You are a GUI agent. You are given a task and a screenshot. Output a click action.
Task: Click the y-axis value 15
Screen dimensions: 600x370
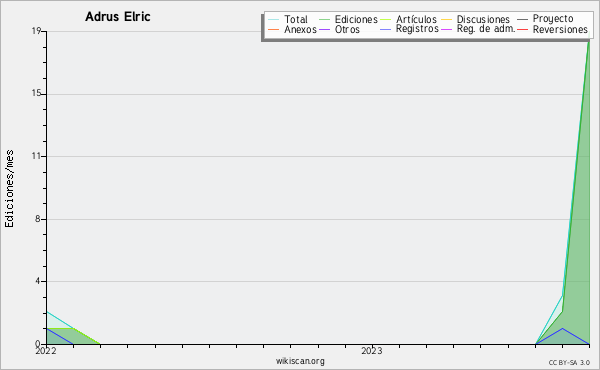pyautogui.click(x=36, y=94)
